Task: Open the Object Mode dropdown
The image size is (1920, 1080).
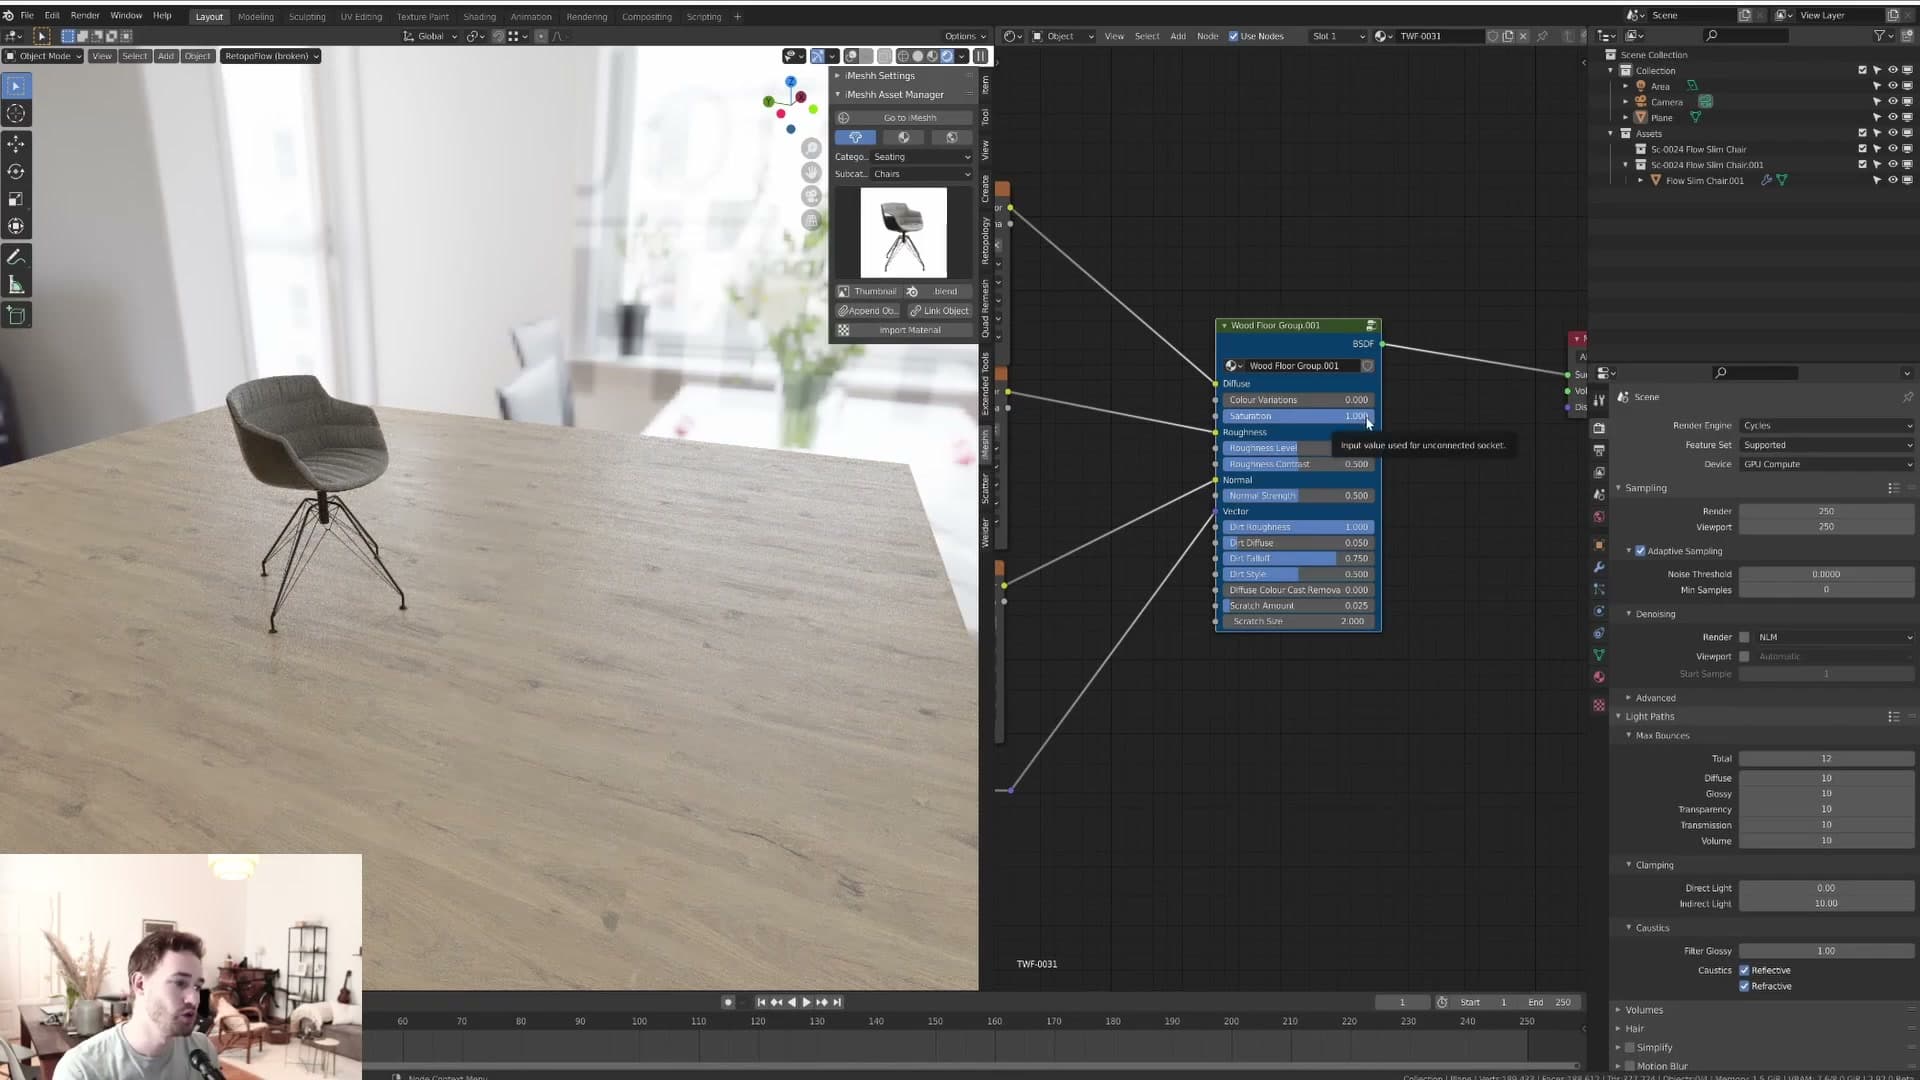Action: coord(44,56)
